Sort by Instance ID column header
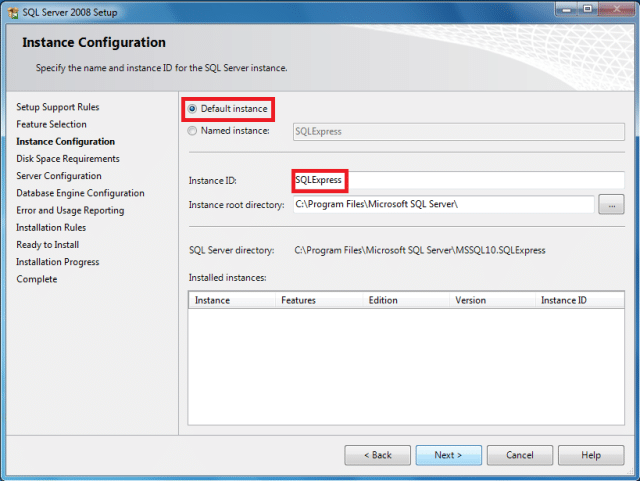 pos(580,300)
